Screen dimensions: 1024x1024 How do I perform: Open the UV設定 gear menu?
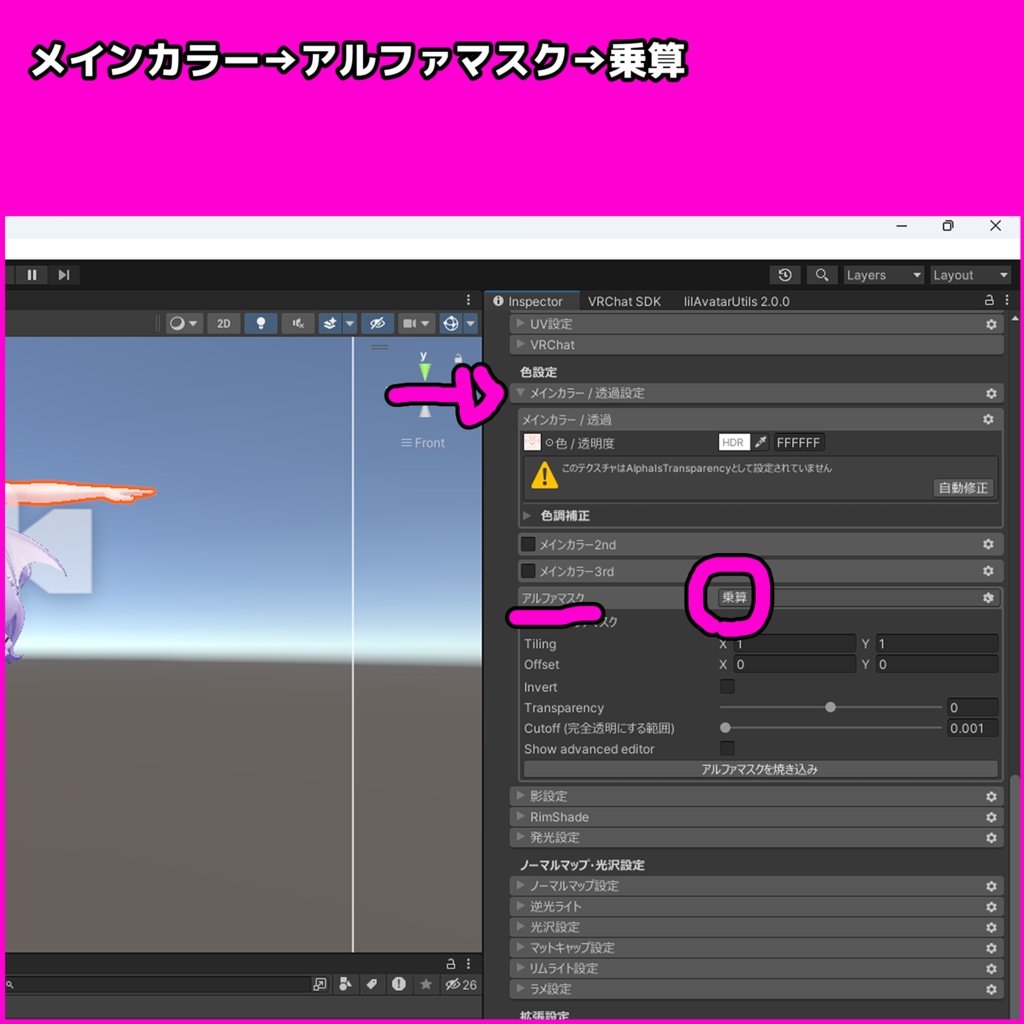pos(991,324)
